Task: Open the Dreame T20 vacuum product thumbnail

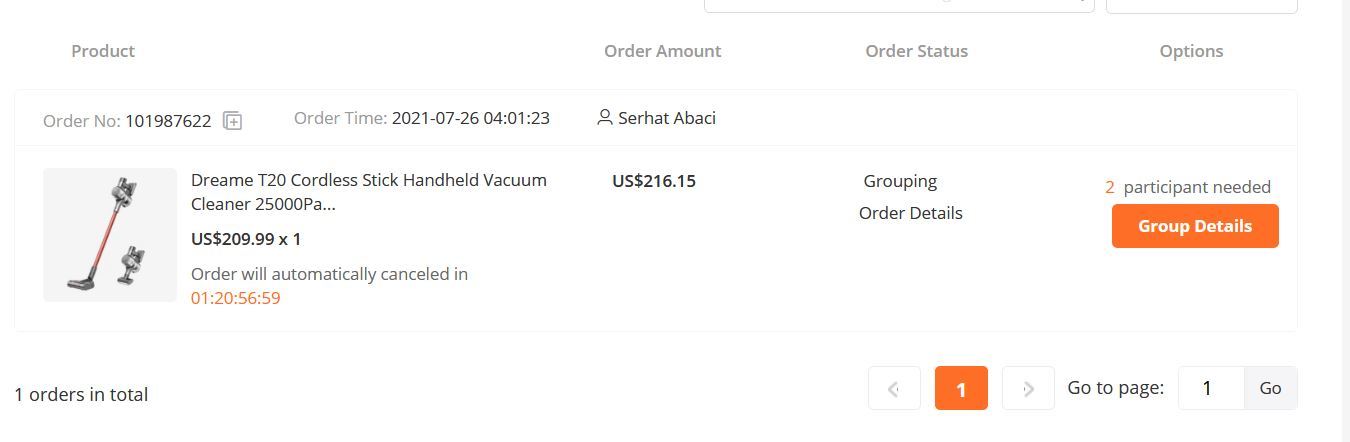Action: tap(110, 235)
